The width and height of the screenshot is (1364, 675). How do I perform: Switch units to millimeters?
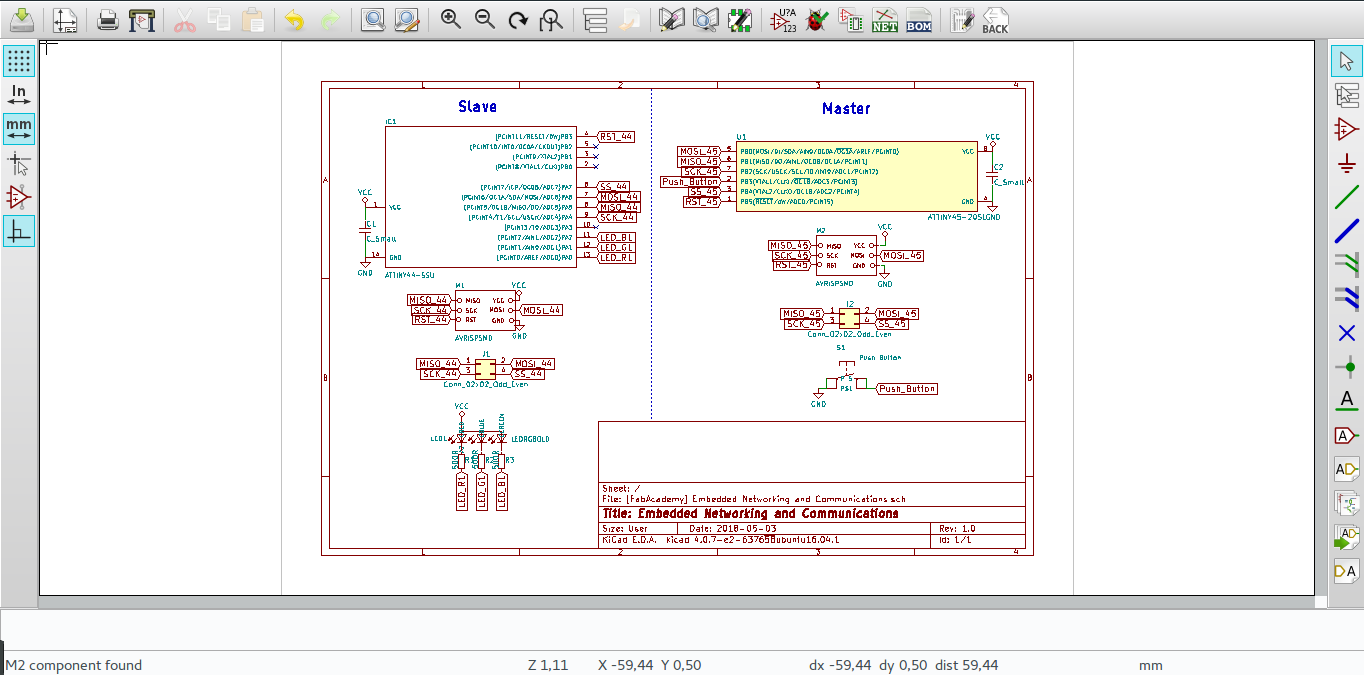(20, 128)
